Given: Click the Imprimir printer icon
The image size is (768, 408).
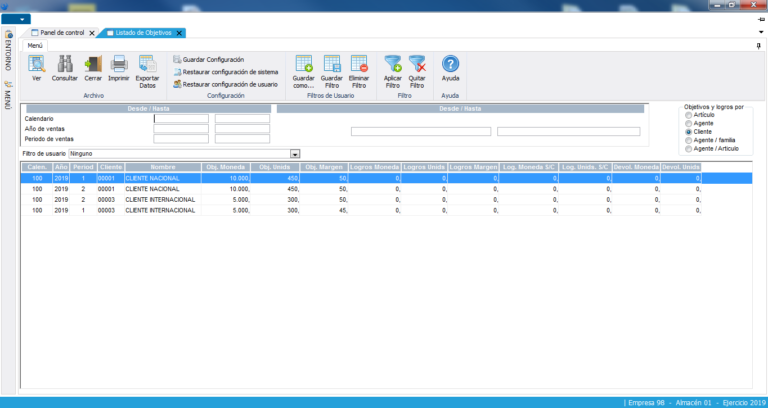Looking at the screenshot, I should pos(119,65).
